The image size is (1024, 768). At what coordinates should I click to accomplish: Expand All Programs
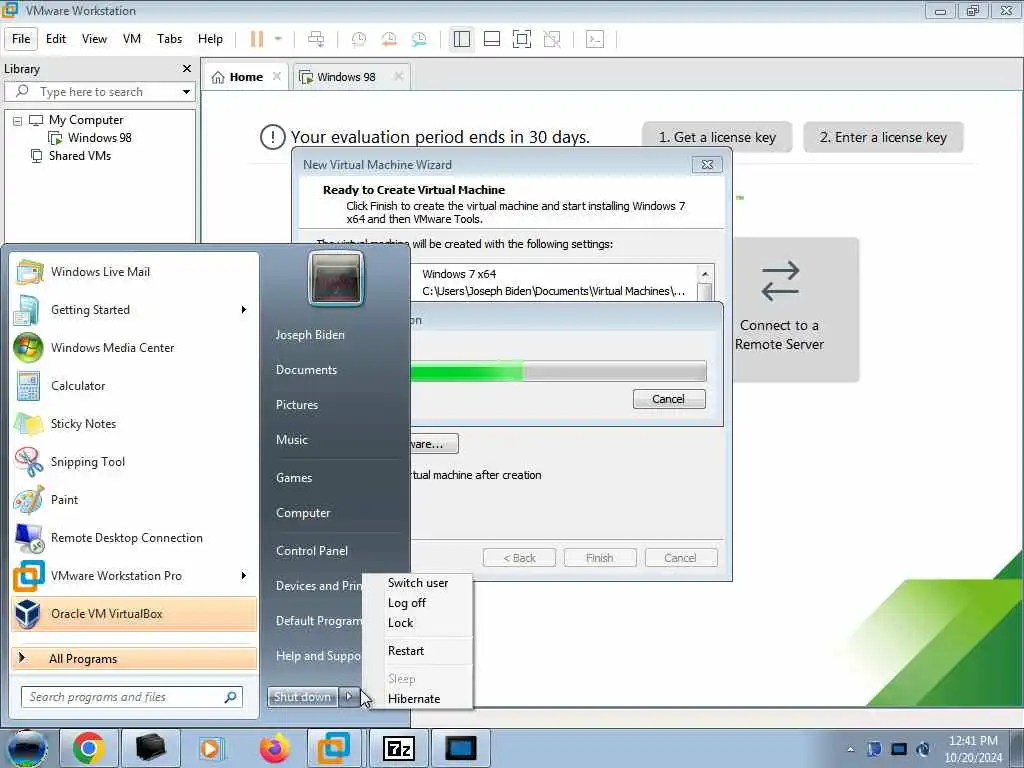(135, 658)
